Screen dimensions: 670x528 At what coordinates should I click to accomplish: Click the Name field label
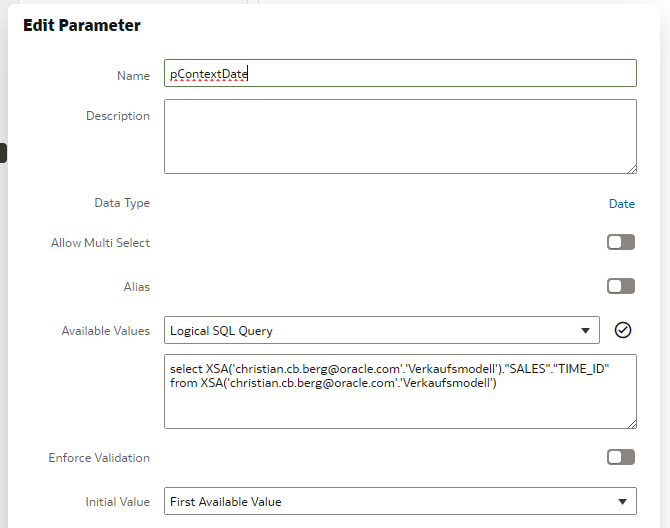[133, 76]
